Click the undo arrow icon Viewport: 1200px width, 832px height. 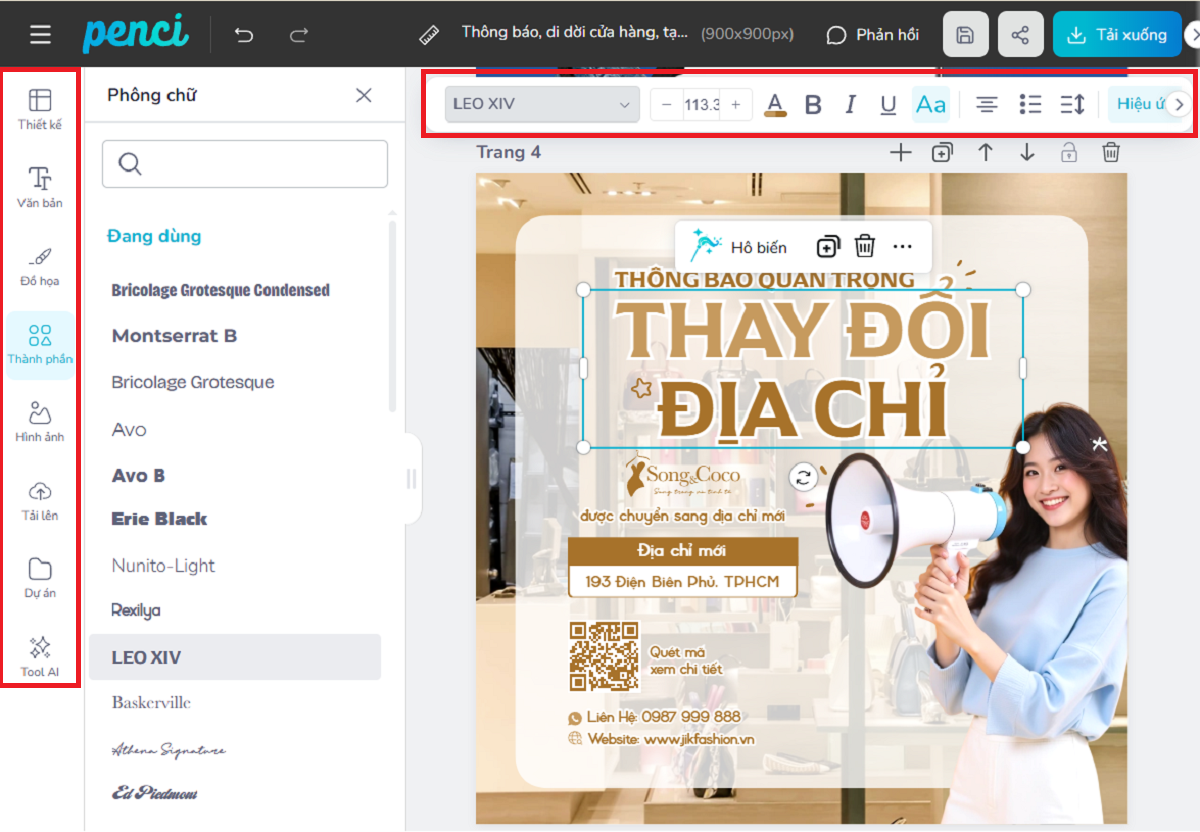[244, 35]
